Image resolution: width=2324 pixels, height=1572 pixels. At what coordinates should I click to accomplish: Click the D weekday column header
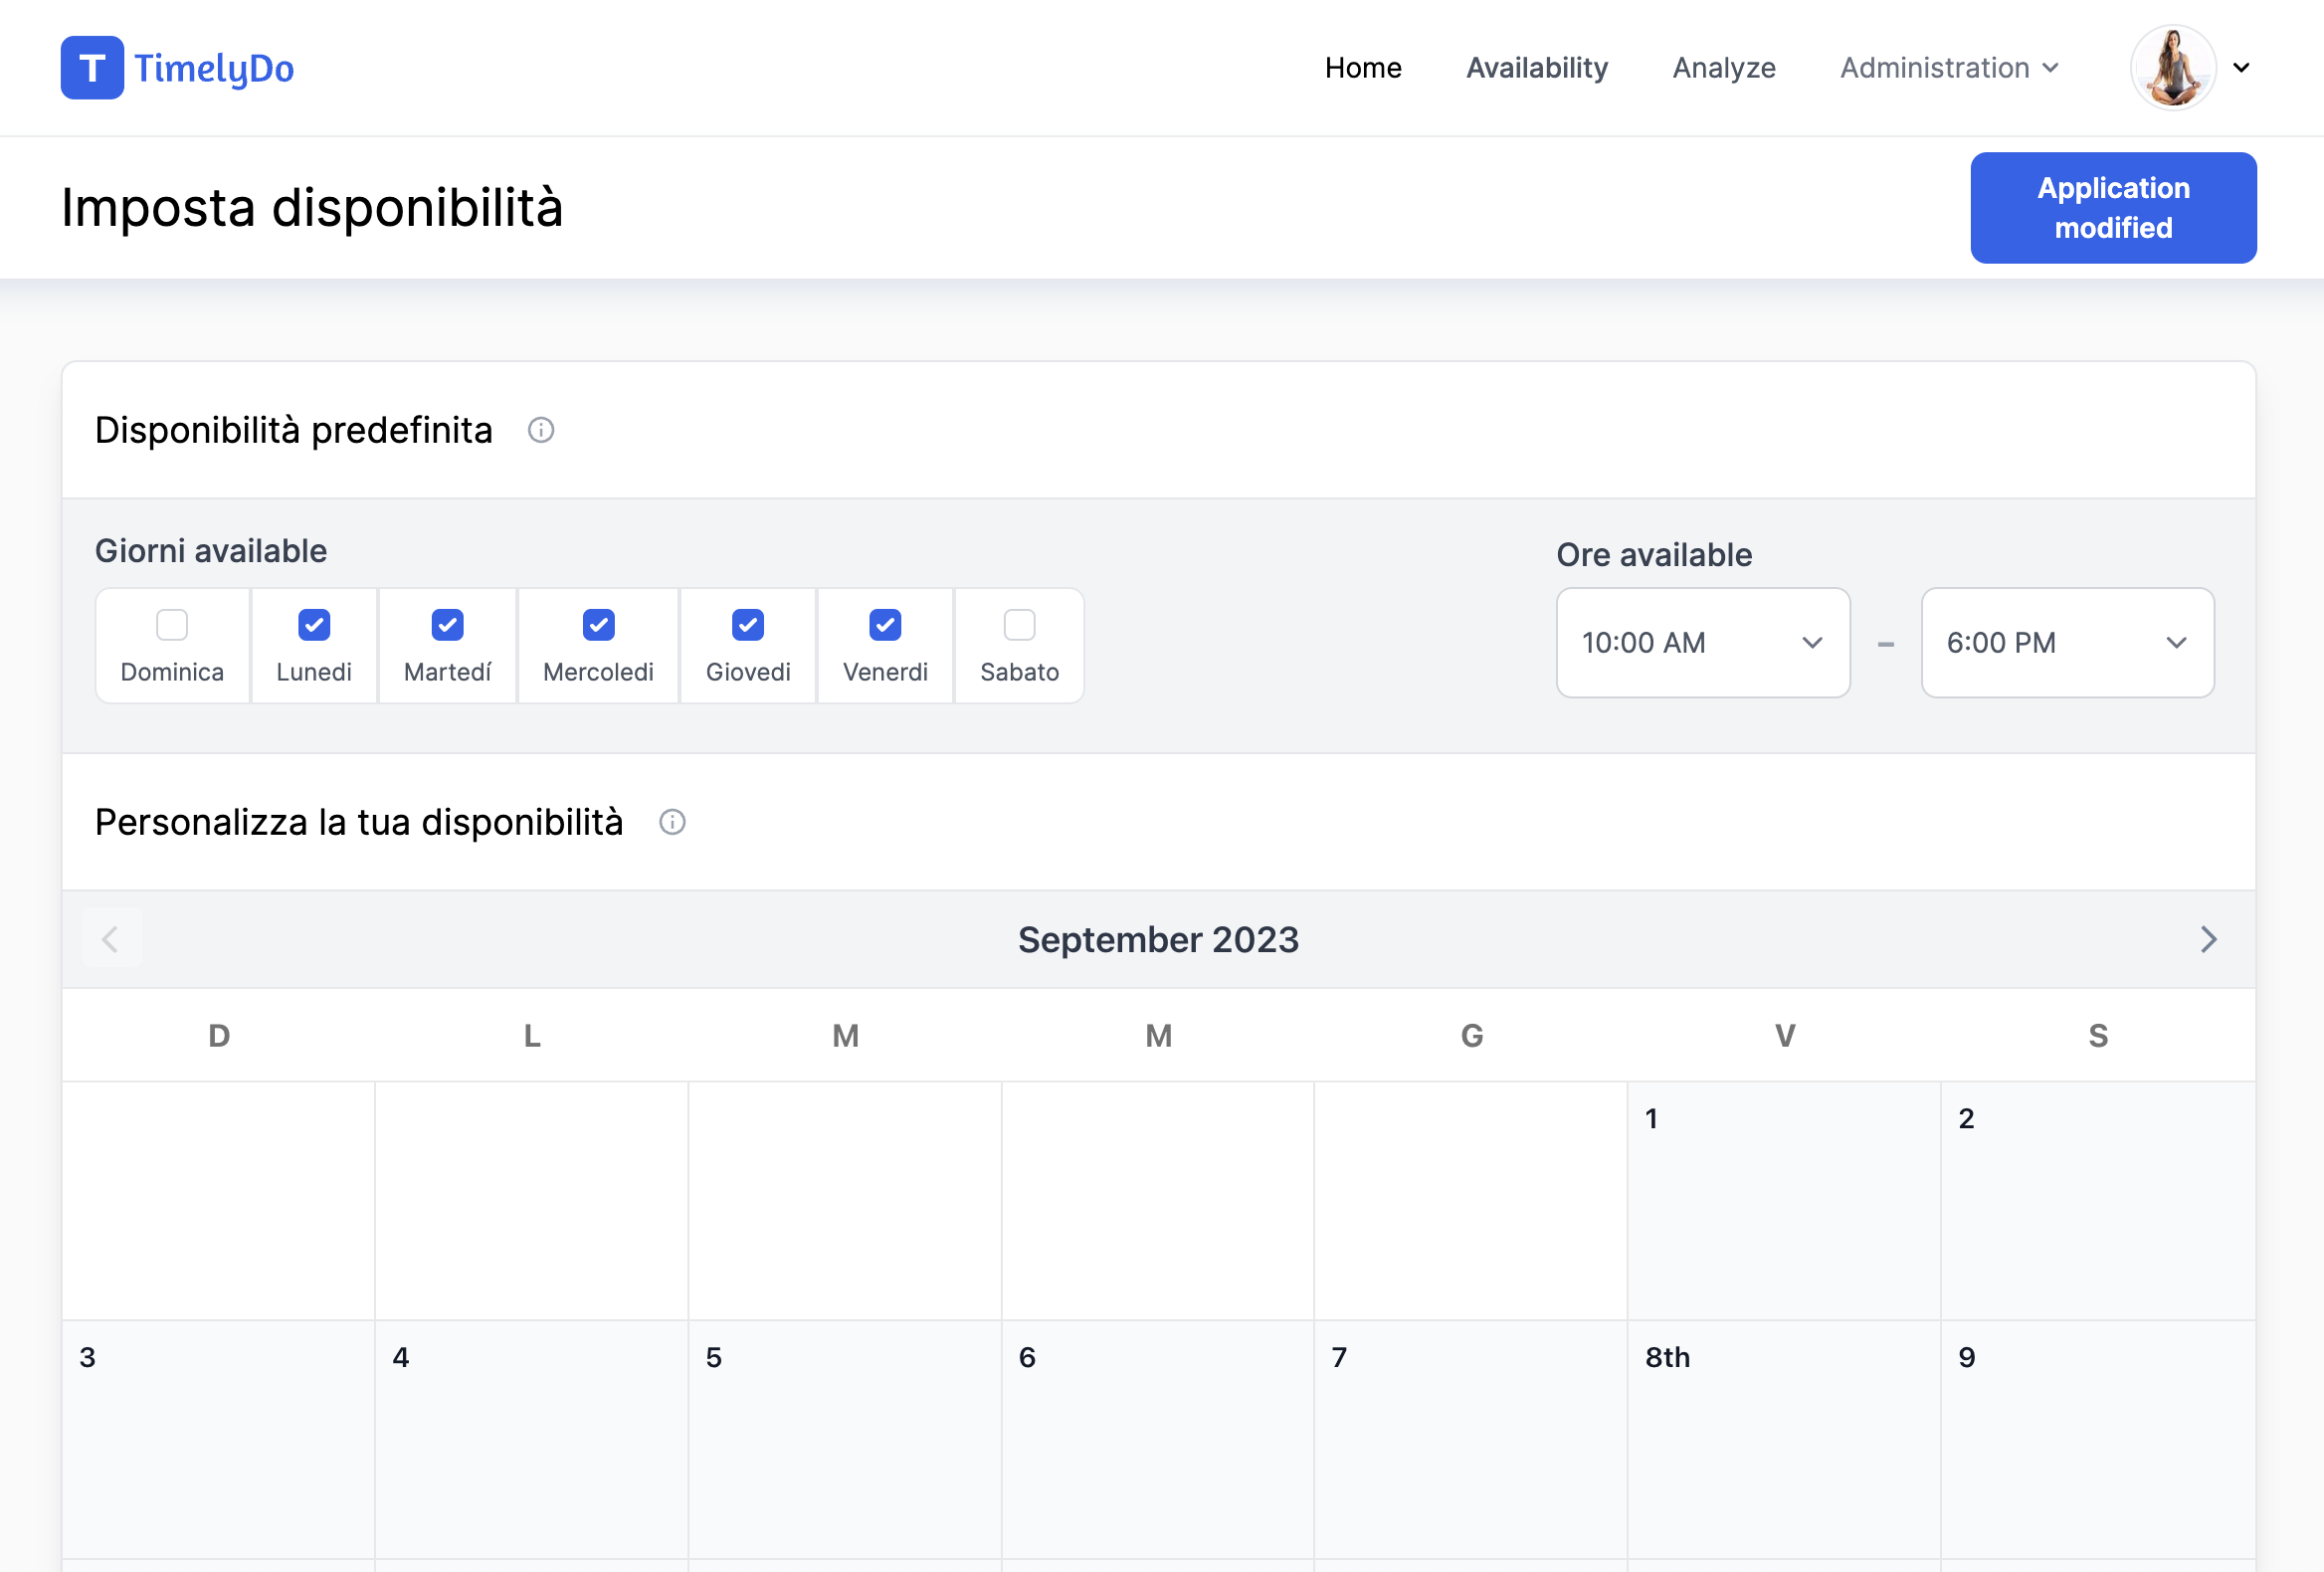[x=219, y=1036]
